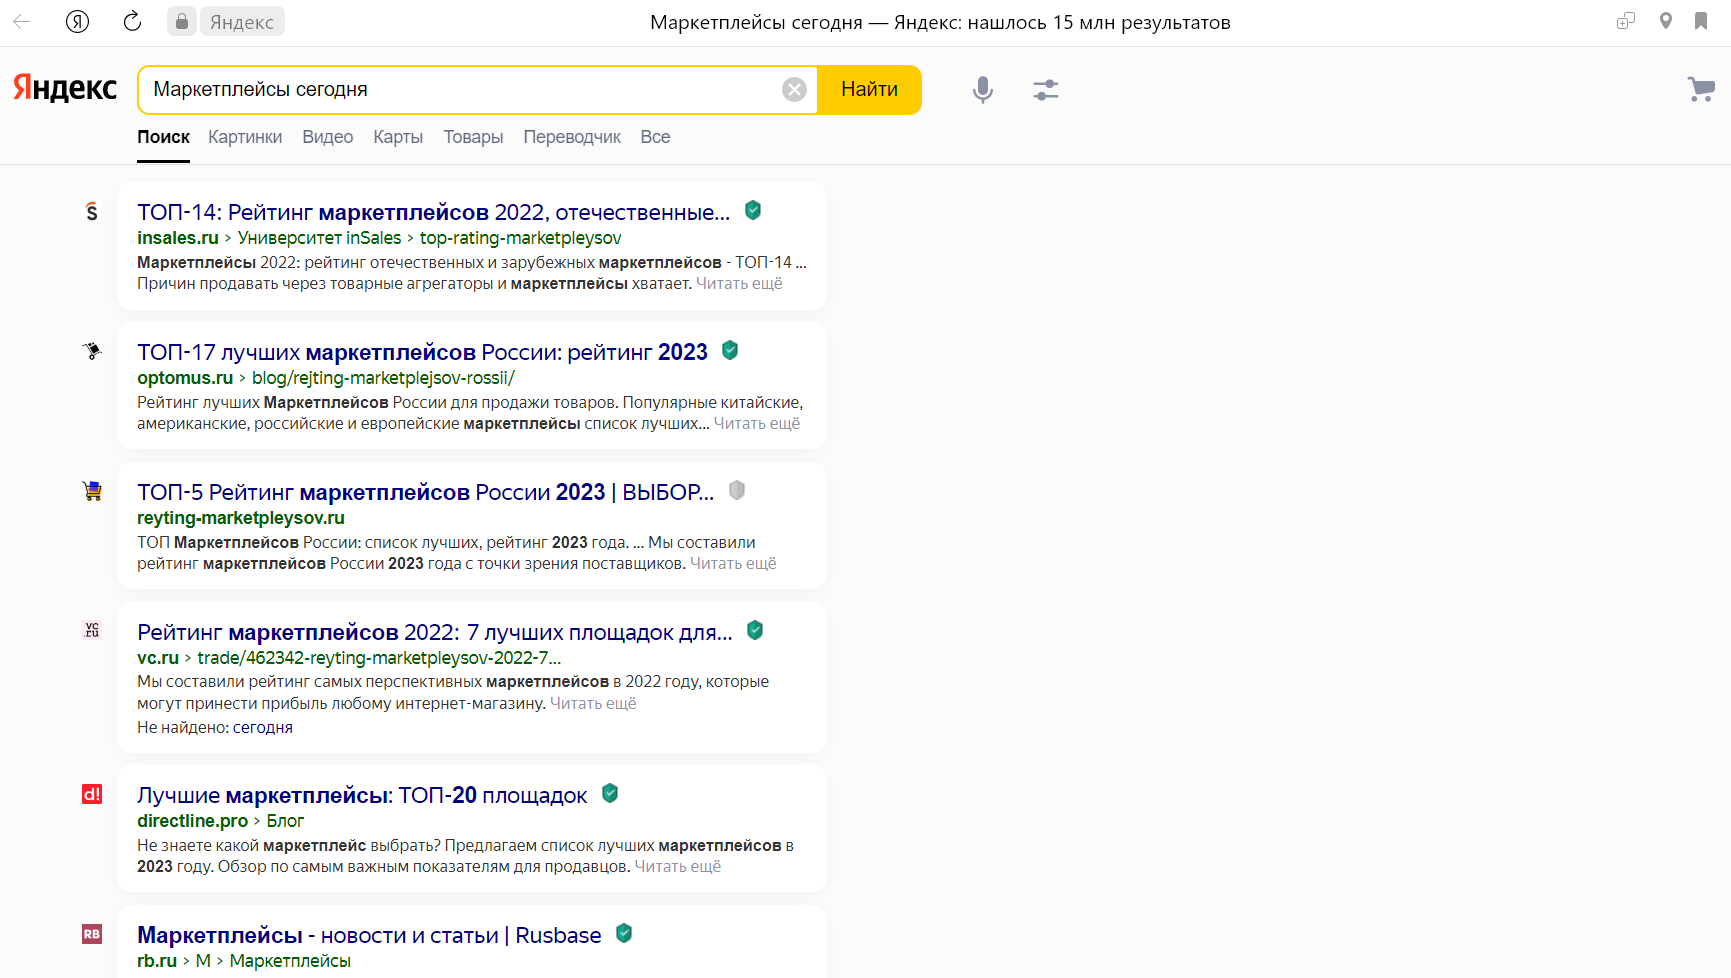Reload the page with the refresh icon

[x=132, y=21]
